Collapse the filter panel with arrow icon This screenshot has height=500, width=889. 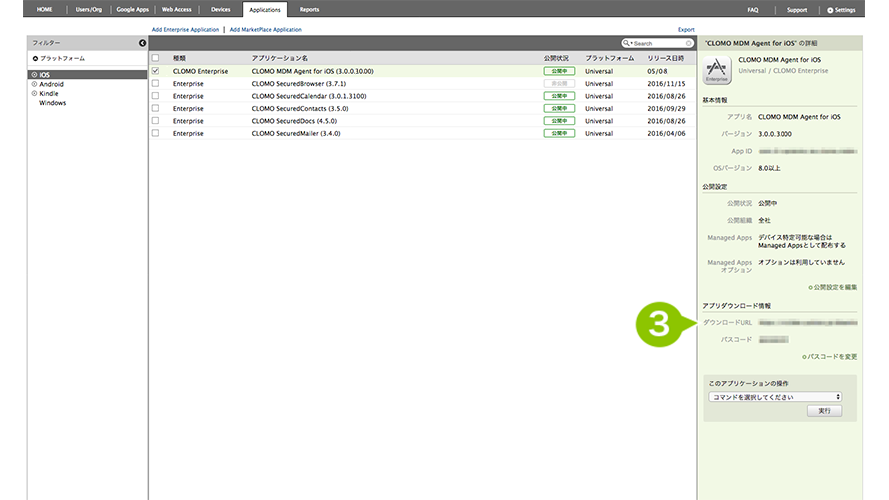click(x=142, y=43)
